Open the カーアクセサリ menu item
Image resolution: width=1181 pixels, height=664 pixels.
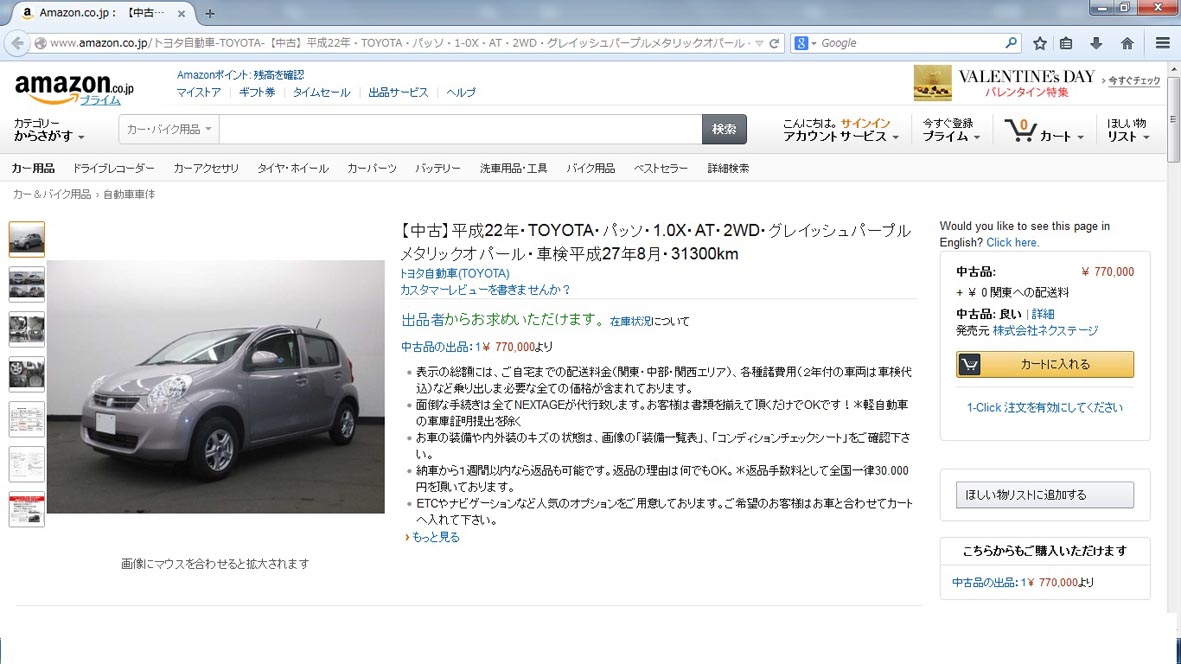point(206,168)
